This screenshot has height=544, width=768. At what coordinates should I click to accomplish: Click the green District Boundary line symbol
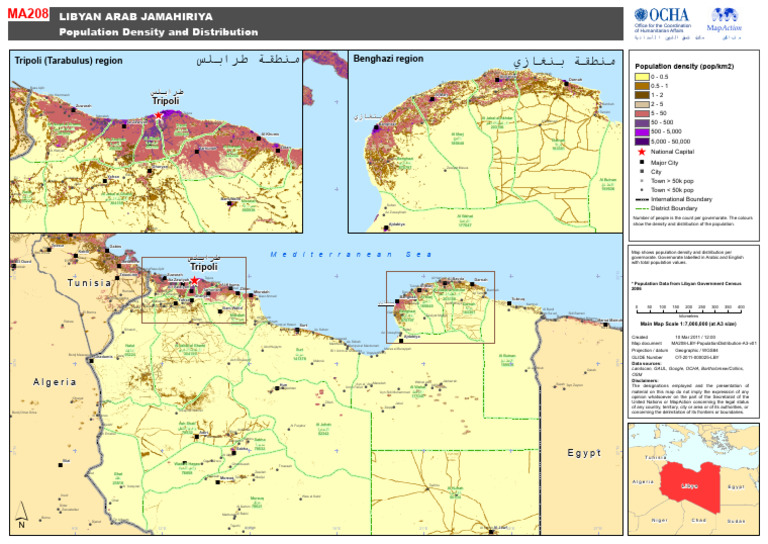tap(641, 208)
